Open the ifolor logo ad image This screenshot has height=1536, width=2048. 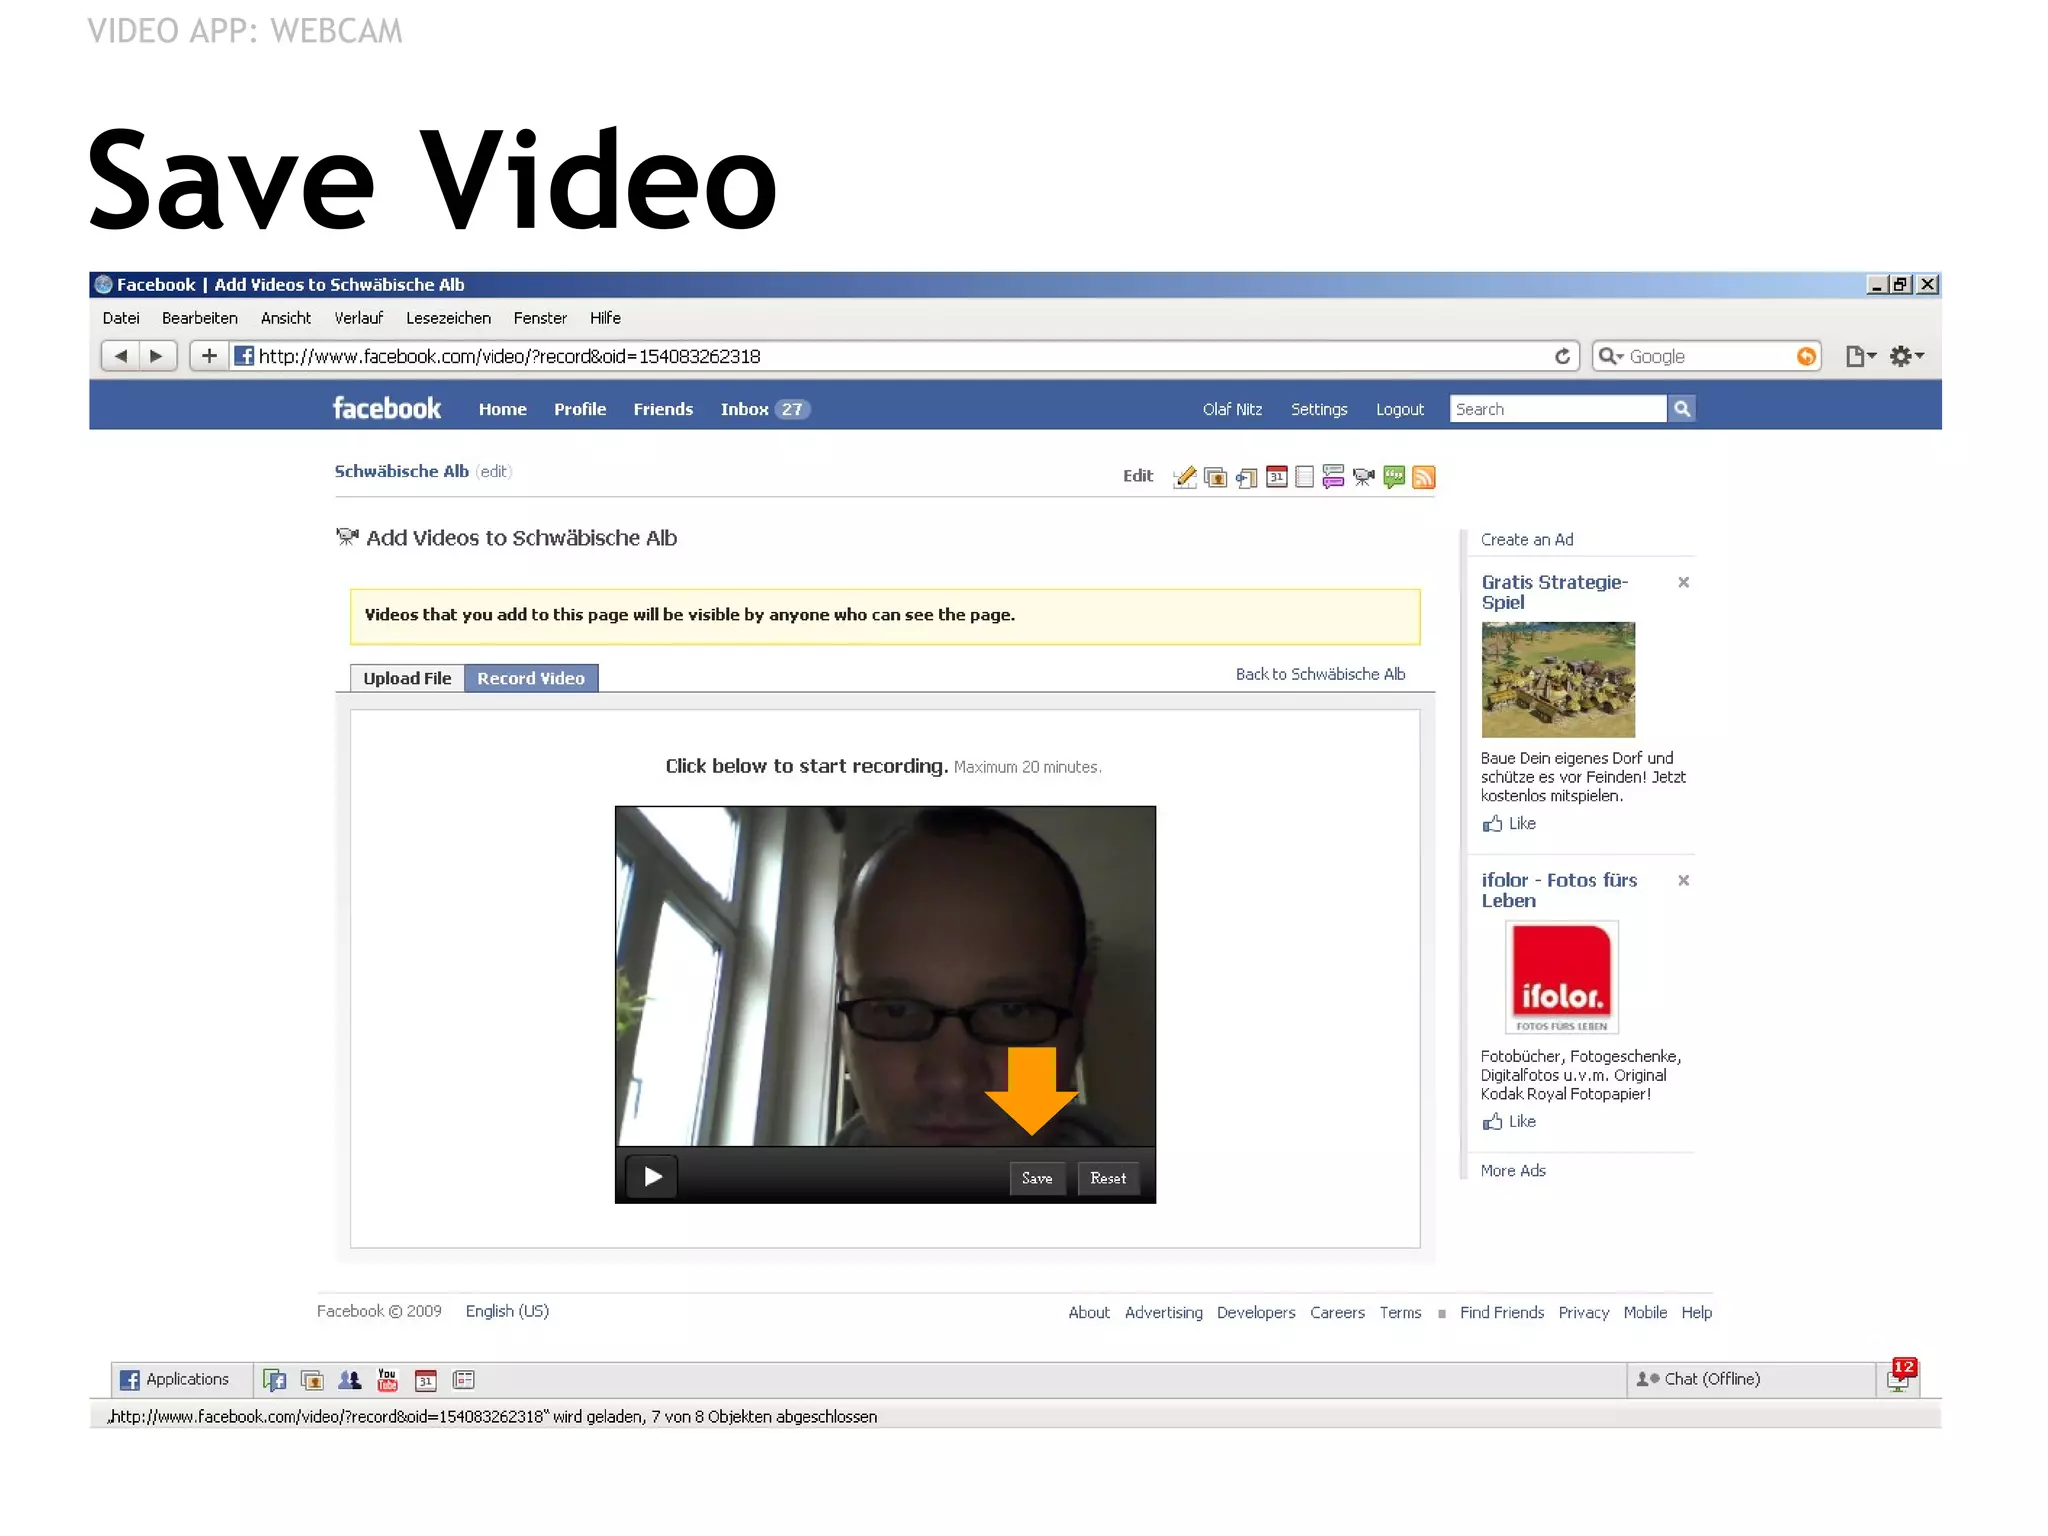pos(1561,977)
